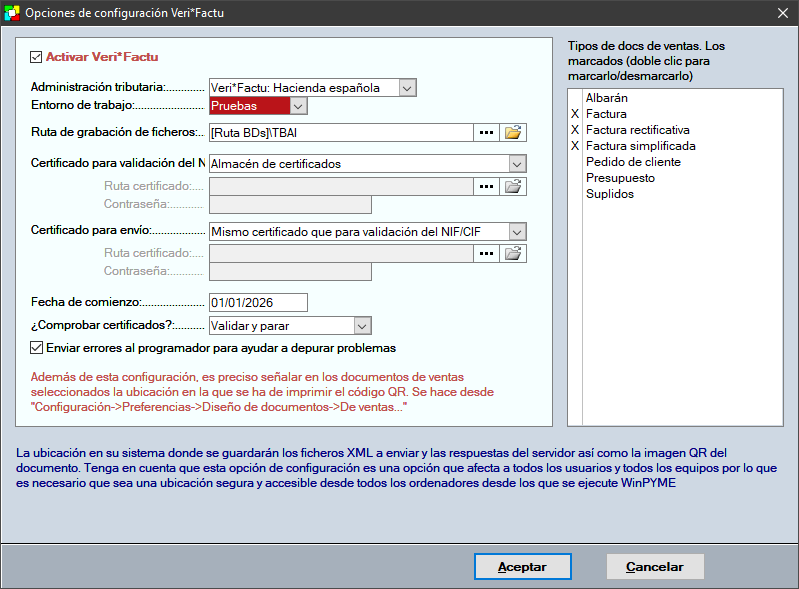Toggle Enviar errores al programador checkbox
Screen dimensions: 799x589
[36, 348]
